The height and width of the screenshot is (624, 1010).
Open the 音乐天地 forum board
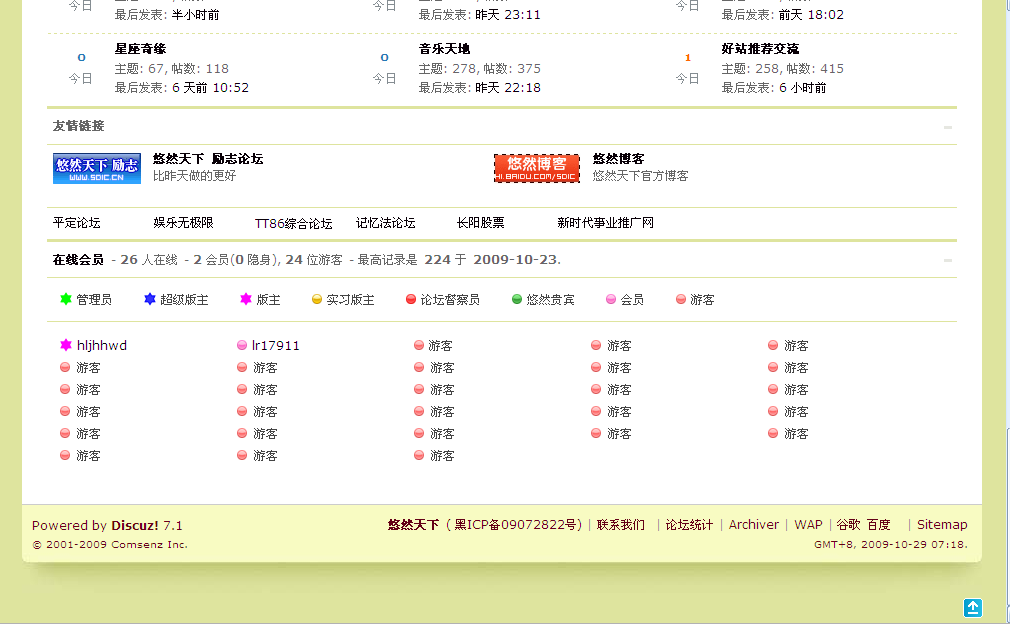tap(444, 49)
